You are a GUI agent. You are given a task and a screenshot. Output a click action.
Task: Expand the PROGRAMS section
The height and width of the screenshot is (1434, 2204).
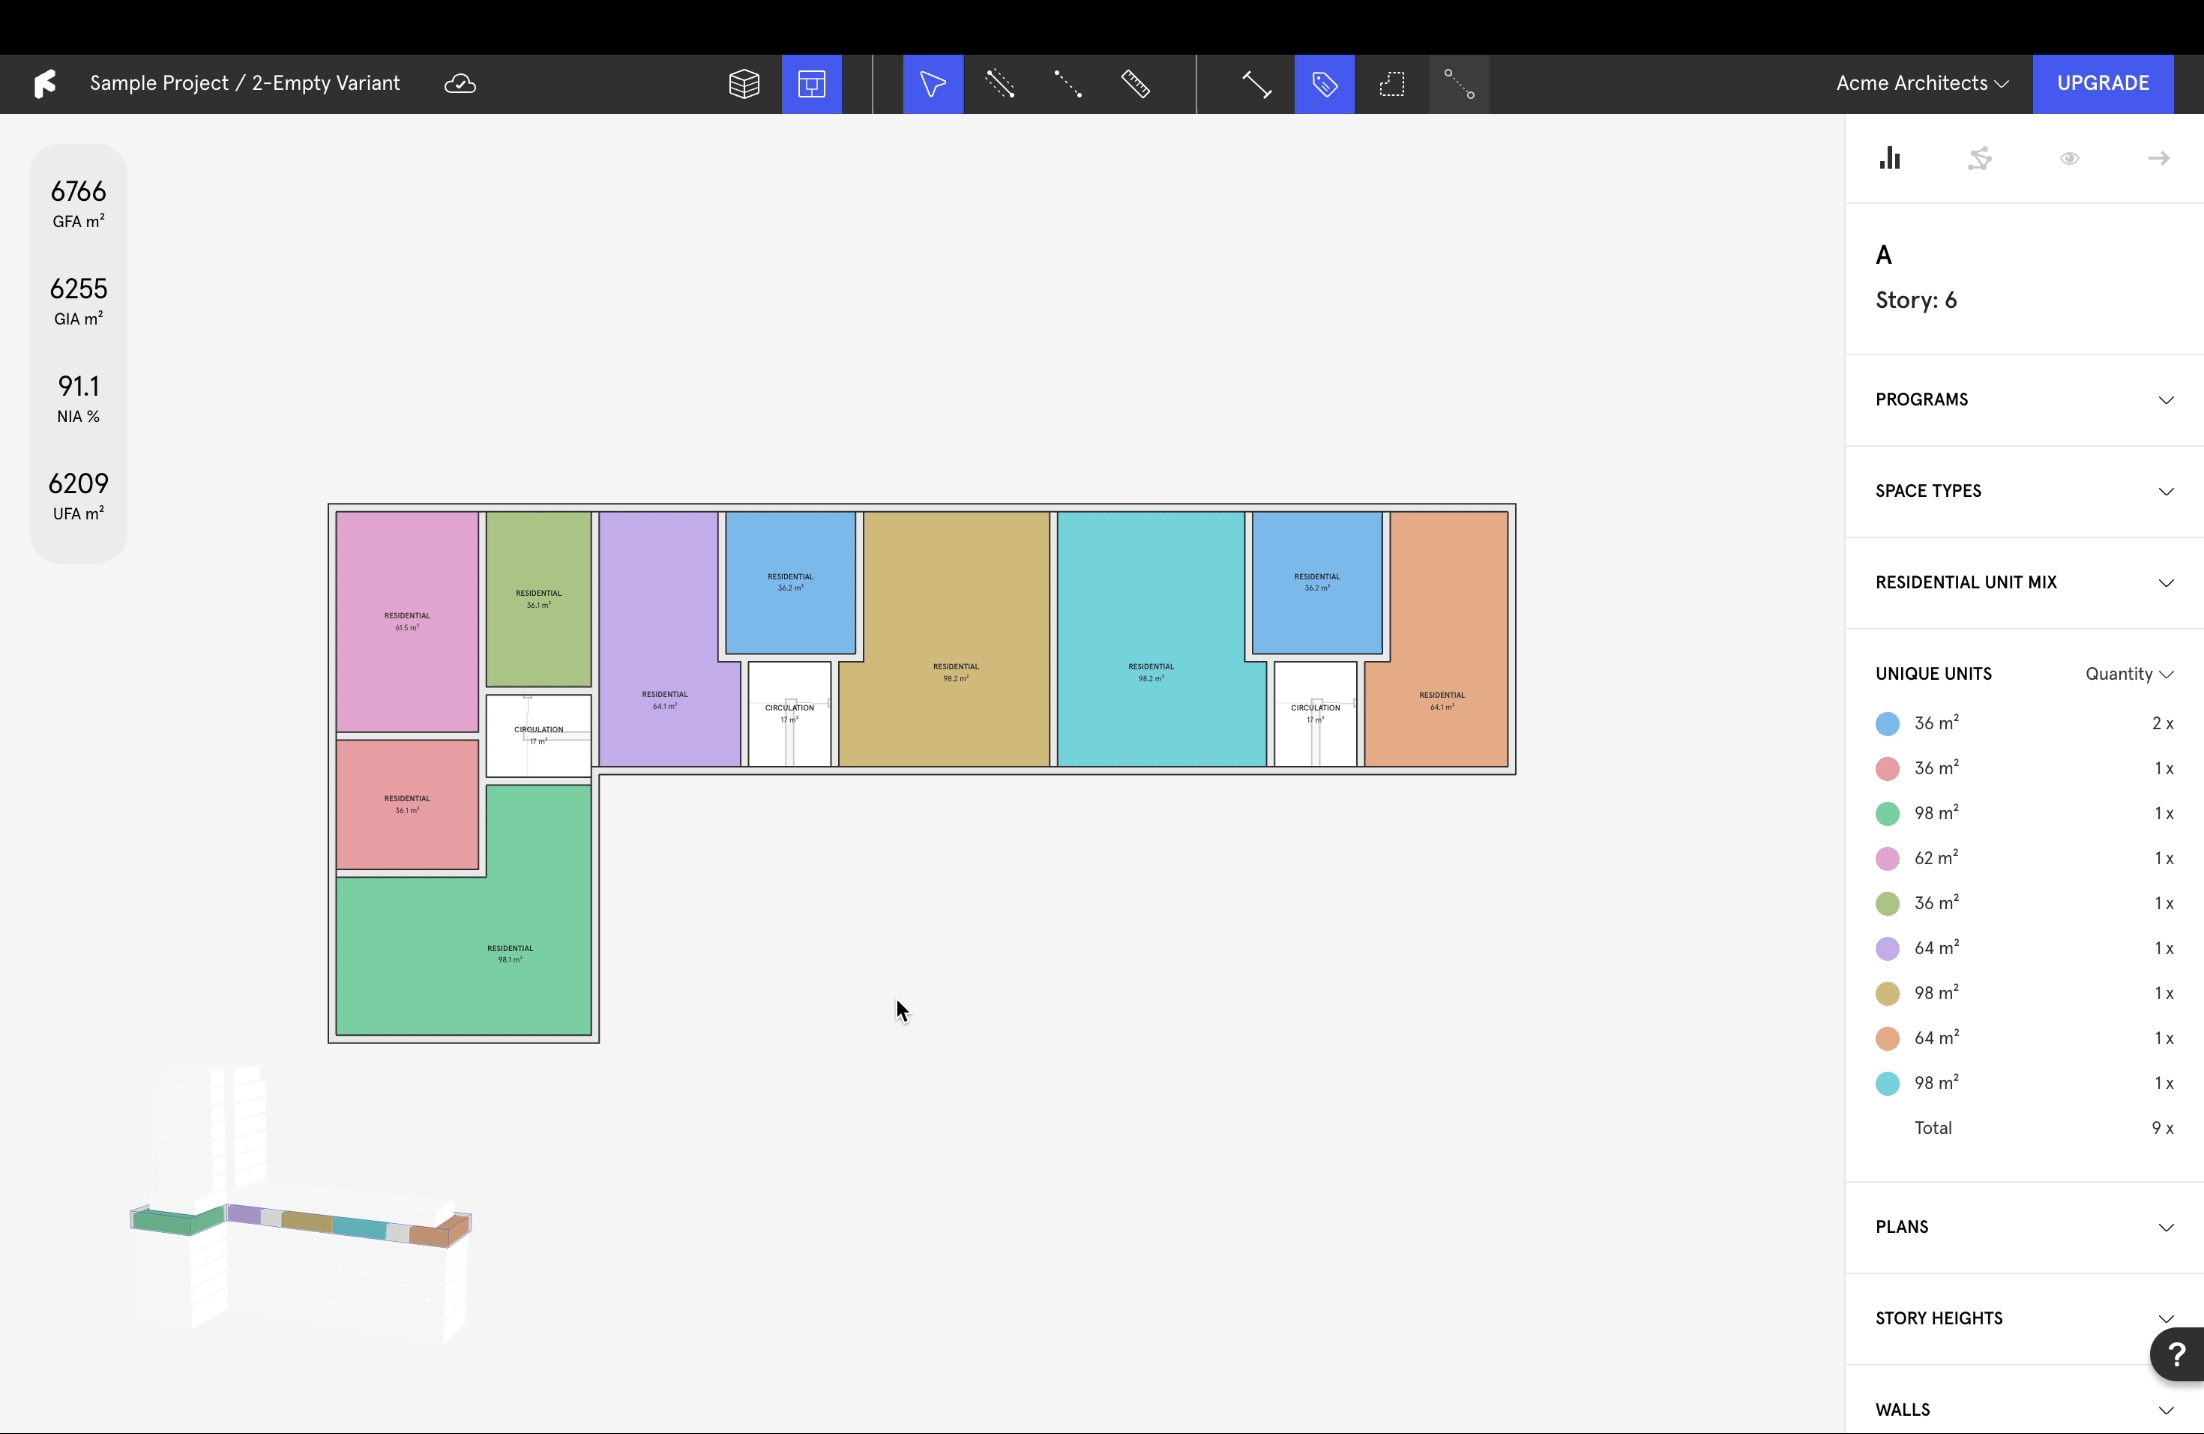coord(2024,400)
